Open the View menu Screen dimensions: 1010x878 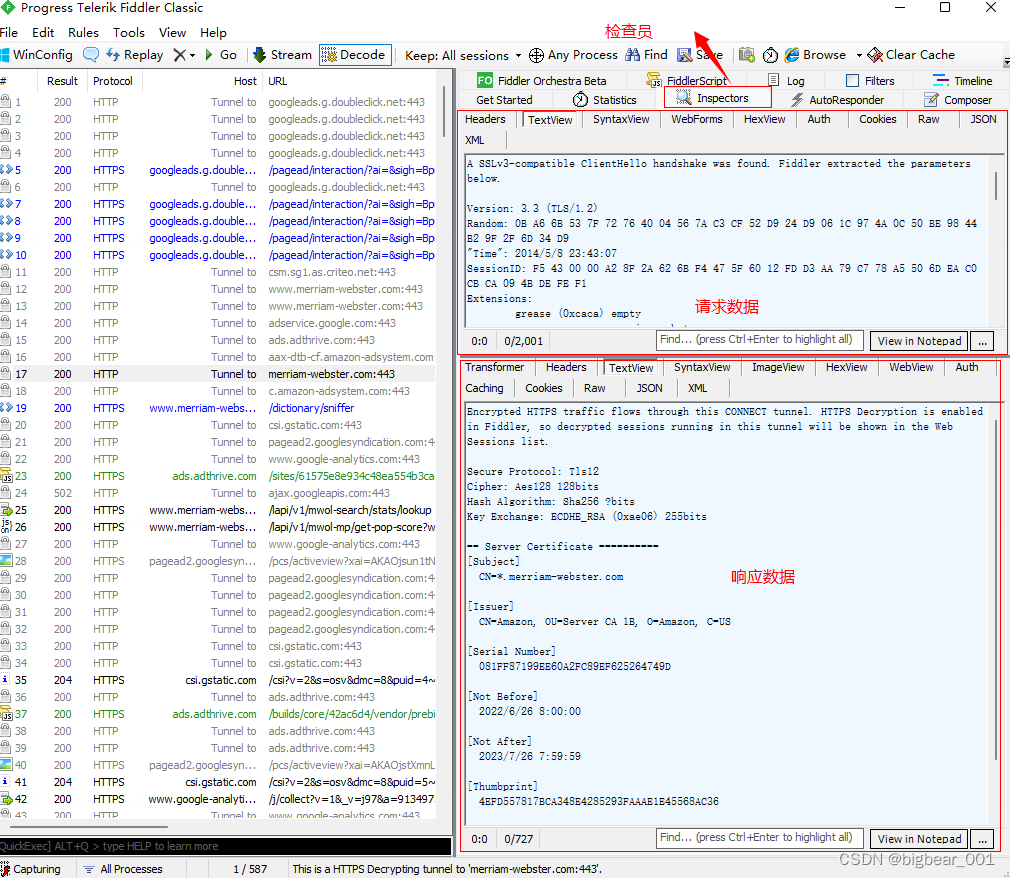[173, 32]
